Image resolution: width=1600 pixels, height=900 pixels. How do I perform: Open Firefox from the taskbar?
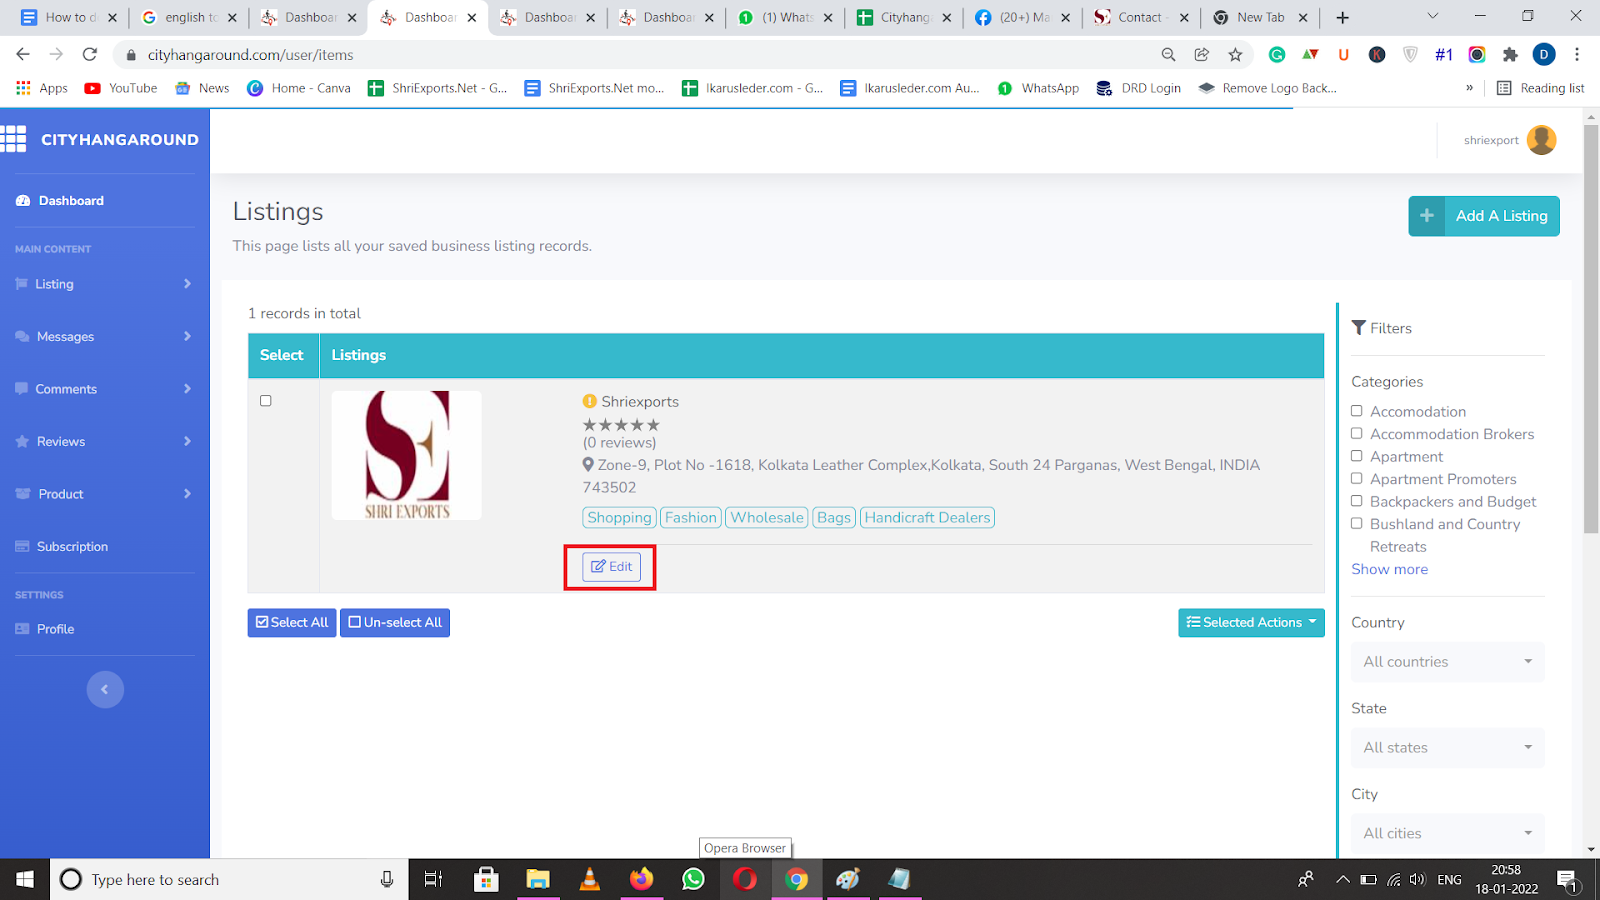[x=642, y=879]
